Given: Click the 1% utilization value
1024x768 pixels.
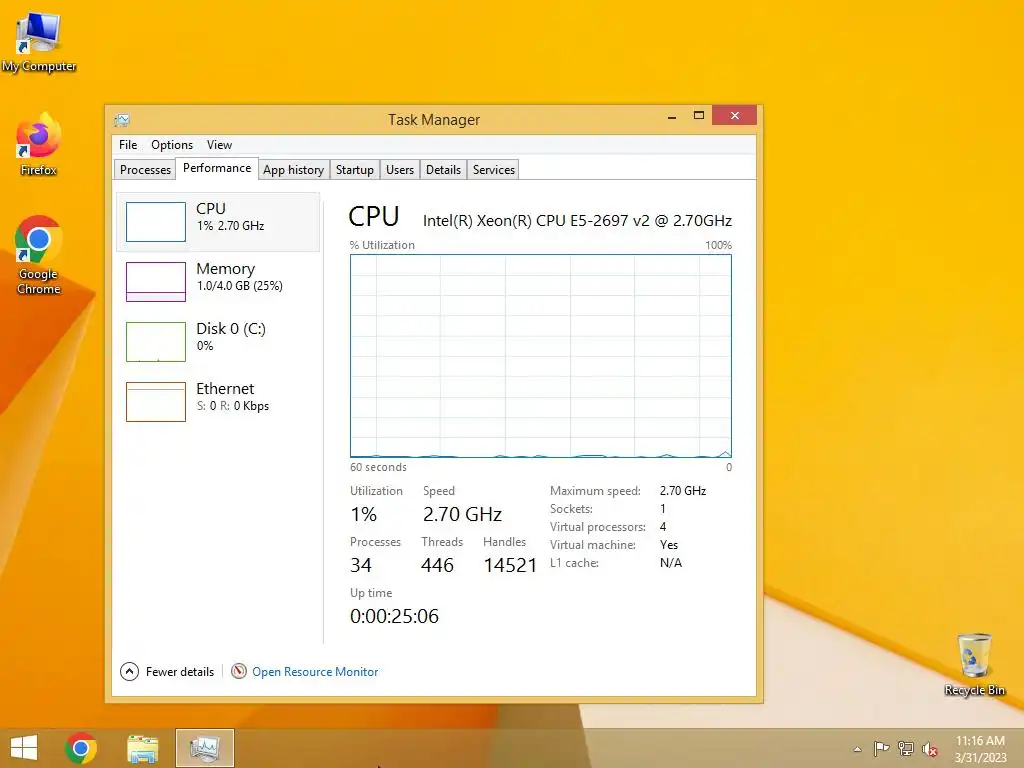Looking at the screenshot, I should coord(363,515).
